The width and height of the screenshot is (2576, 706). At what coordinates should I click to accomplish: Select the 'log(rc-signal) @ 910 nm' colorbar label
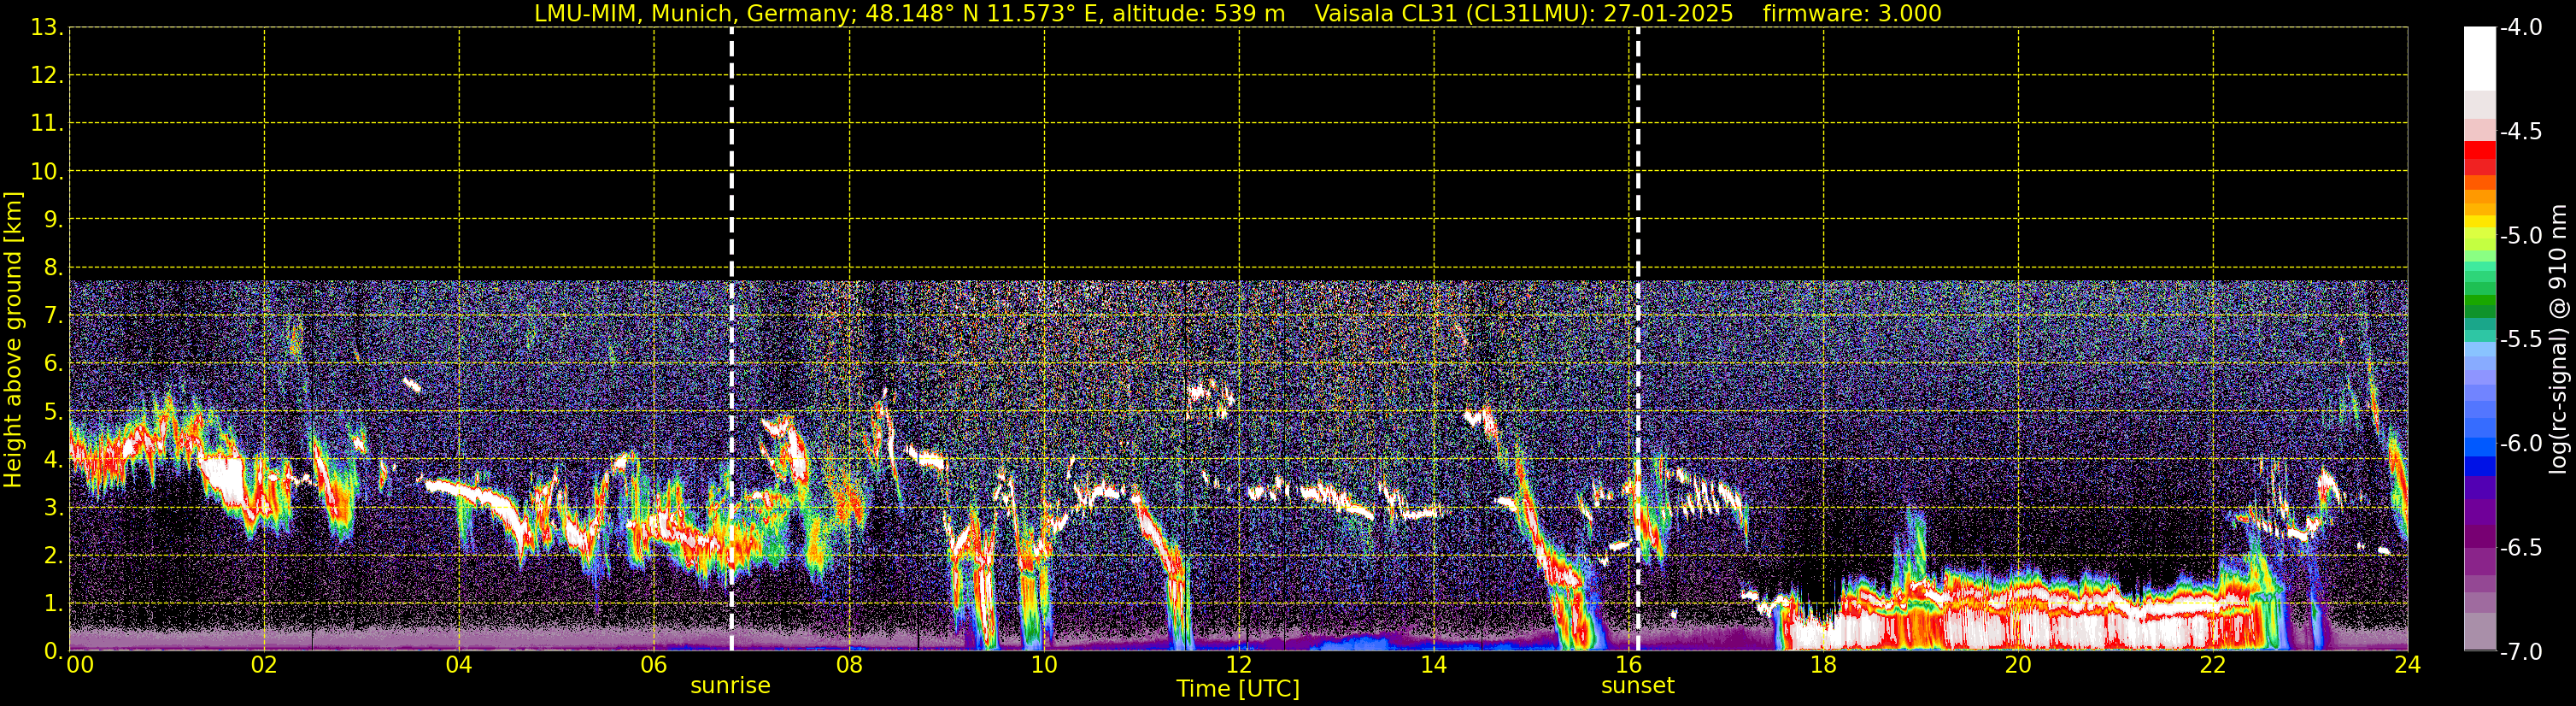2559,340
